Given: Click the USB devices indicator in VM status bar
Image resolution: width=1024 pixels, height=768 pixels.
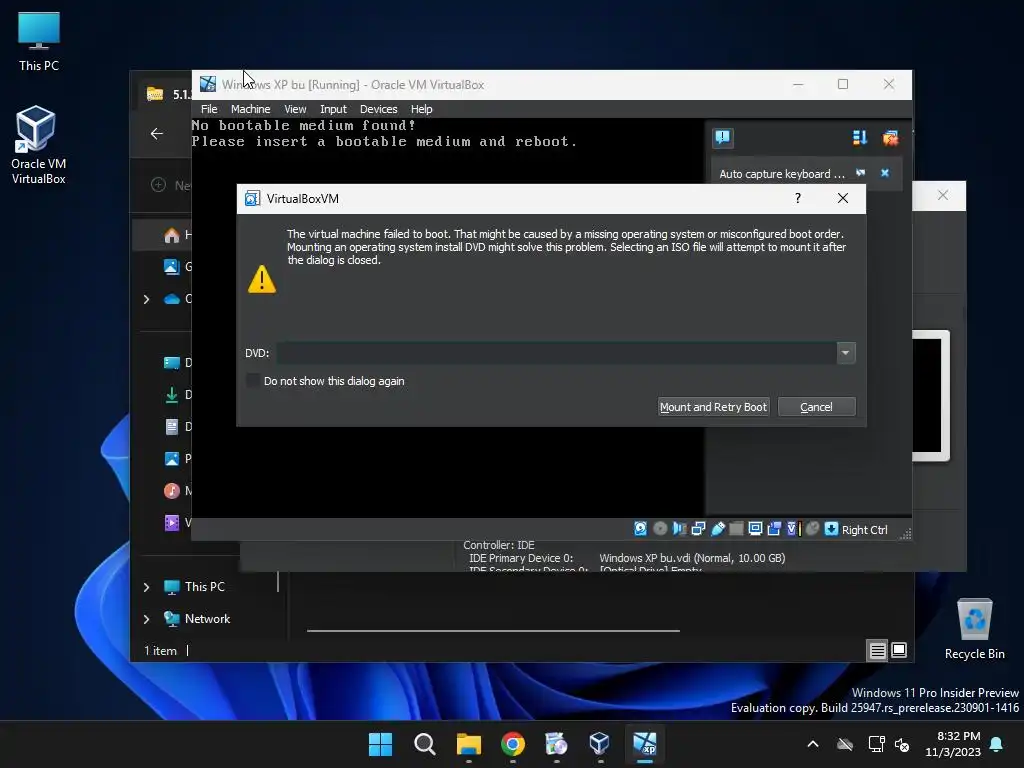Looking at the screenshot, I should coord(717,529).
